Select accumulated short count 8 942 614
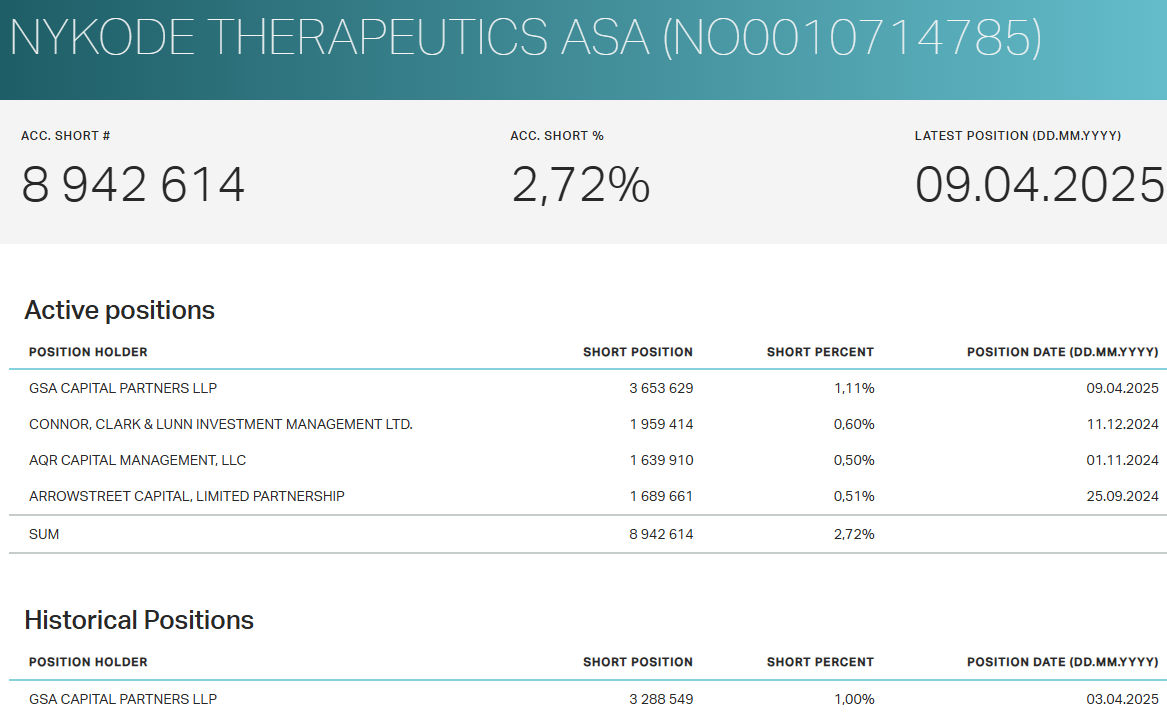This screenshot has height=717, width=1167. (133, 185)
